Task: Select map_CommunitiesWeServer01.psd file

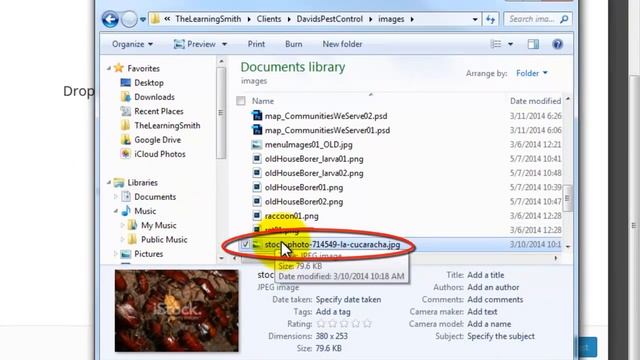Action: click(327, 130)
